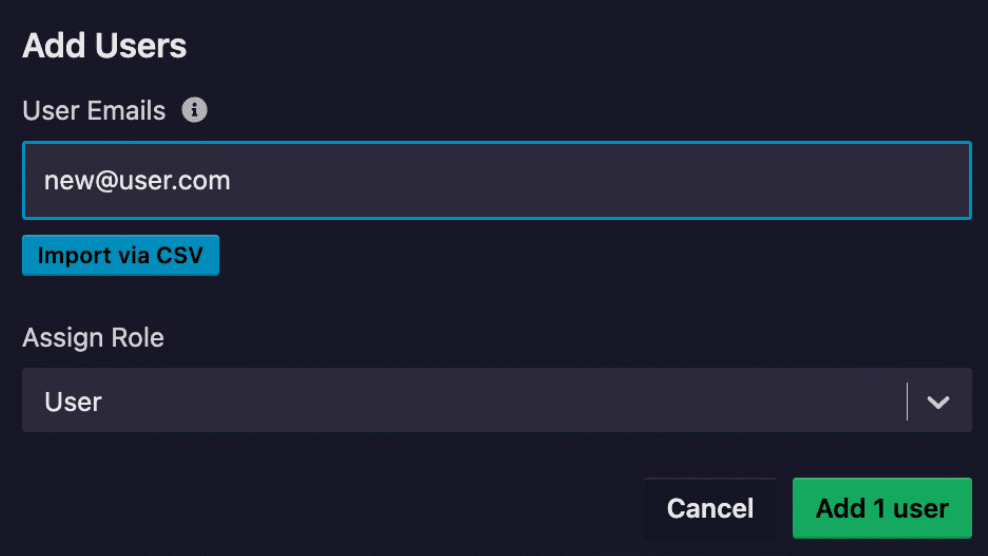Click the User Emails field label

(x=94, y=110)
